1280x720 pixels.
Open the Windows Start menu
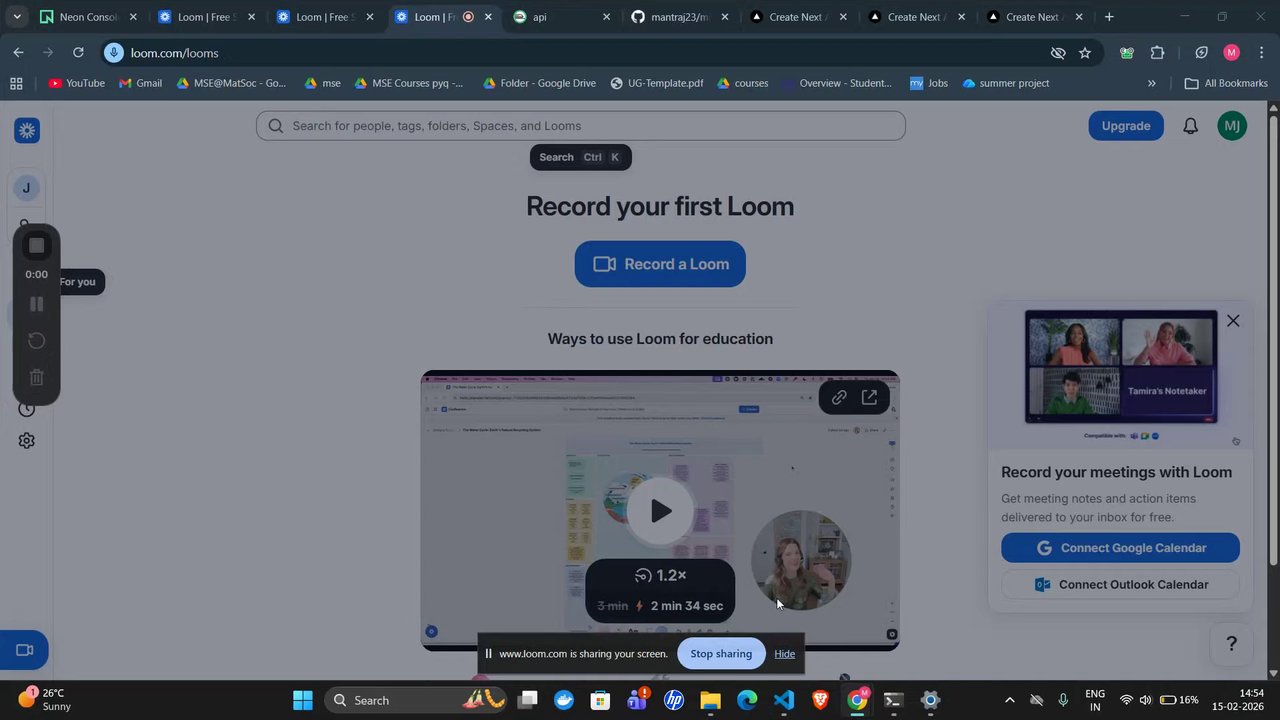click(303, 700)
